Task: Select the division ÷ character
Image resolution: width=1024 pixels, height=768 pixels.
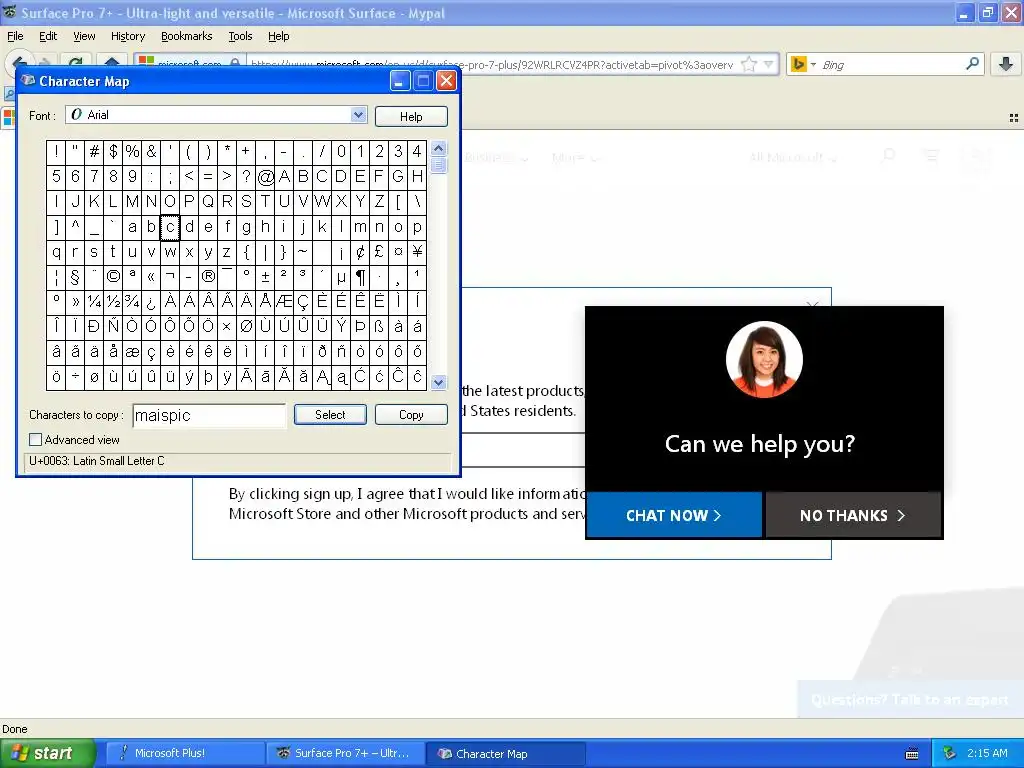Action: point(75,377)
